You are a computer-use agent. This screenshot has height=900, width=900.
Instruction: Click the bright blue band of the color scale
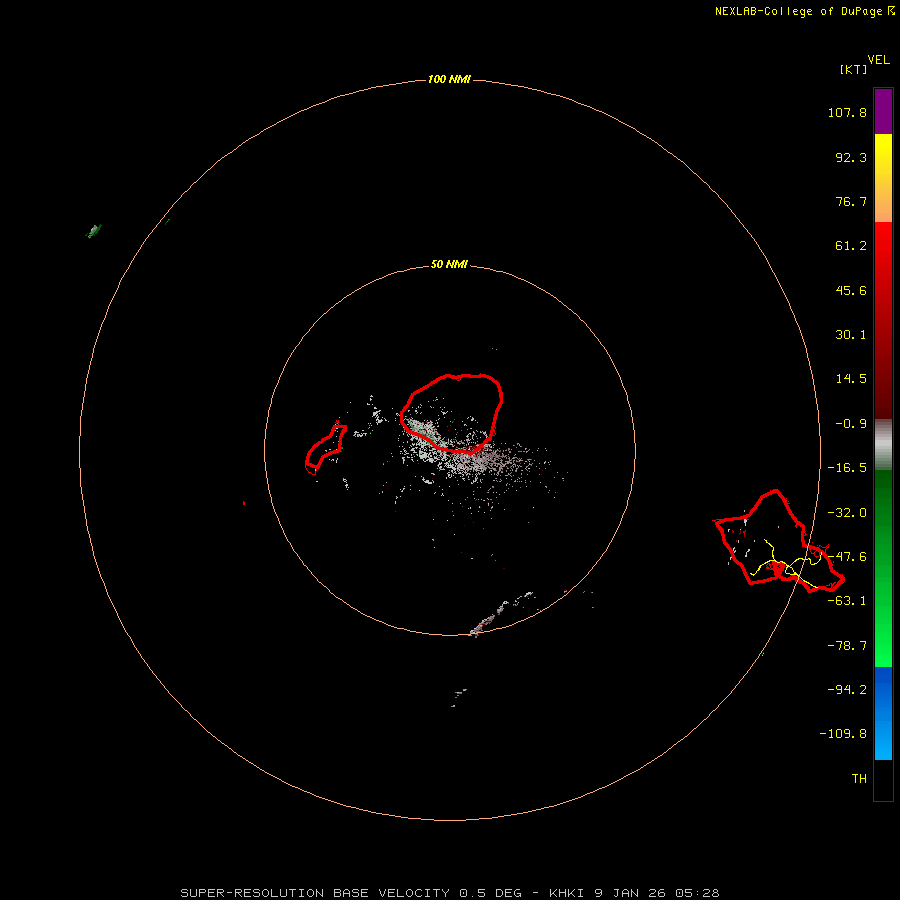click(x=883, y=713)
